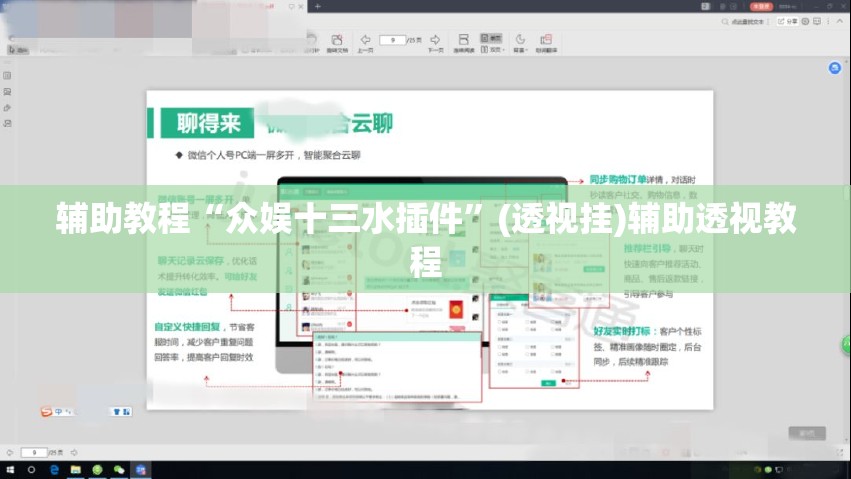
Task: Collapse the ribbon with the up chevron
Action: tap(840, 21)
